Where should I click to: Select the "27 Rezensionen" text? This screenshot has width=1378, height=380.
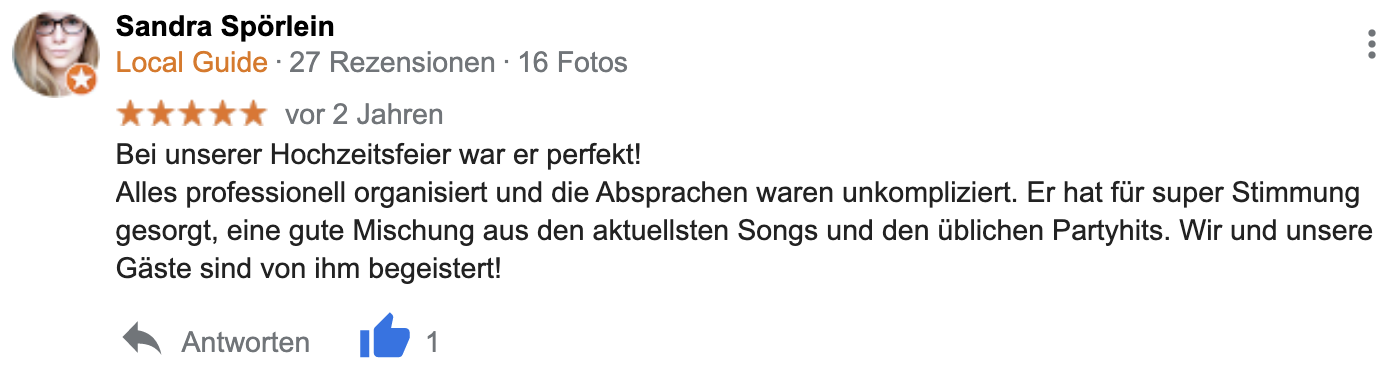click(392, 63)
